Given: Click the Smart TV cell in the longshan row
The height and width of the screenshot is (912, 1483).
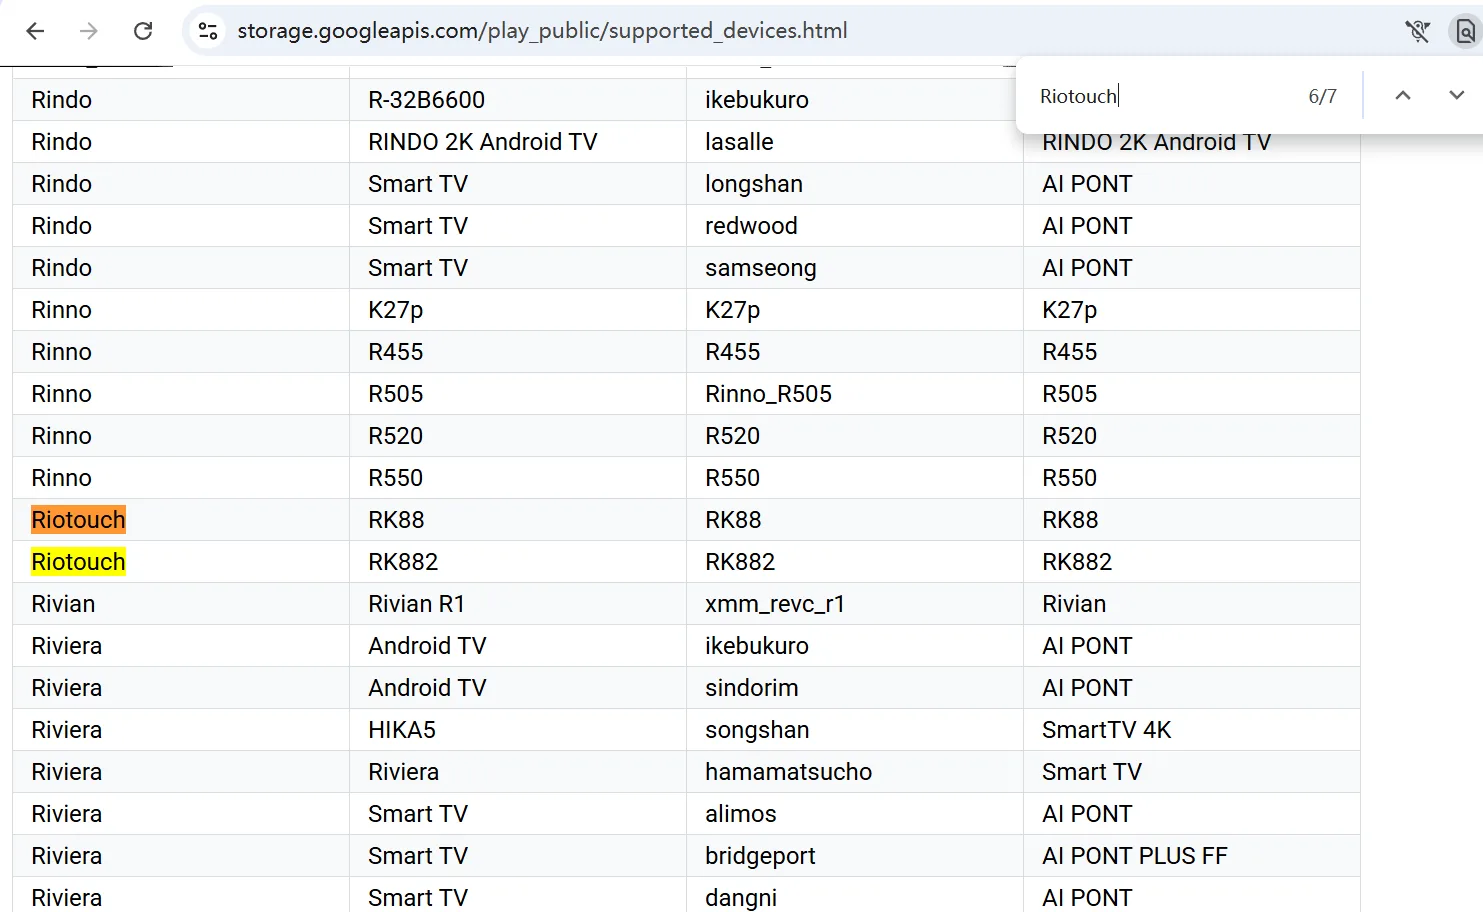Looking at the screenshot, I should [x=518, y=184].
